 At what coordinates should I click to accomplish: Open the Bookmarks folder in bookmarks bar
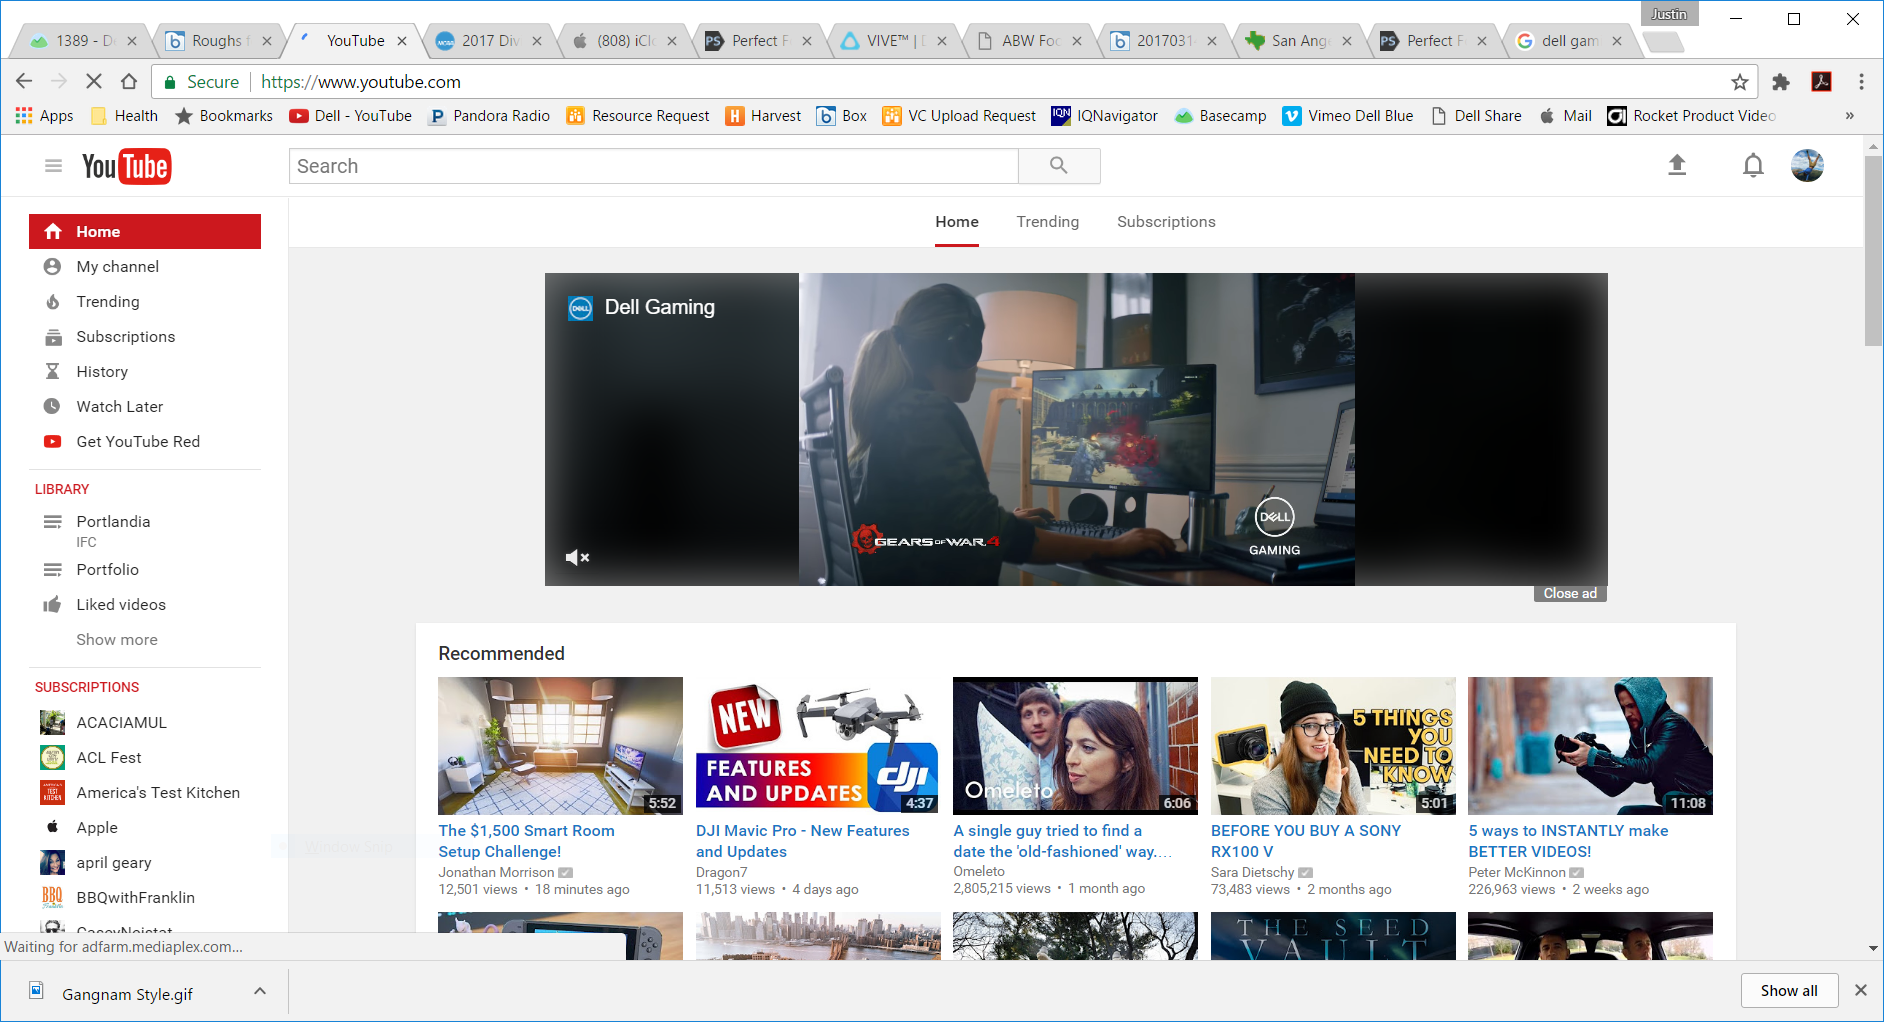coord(224,116)
